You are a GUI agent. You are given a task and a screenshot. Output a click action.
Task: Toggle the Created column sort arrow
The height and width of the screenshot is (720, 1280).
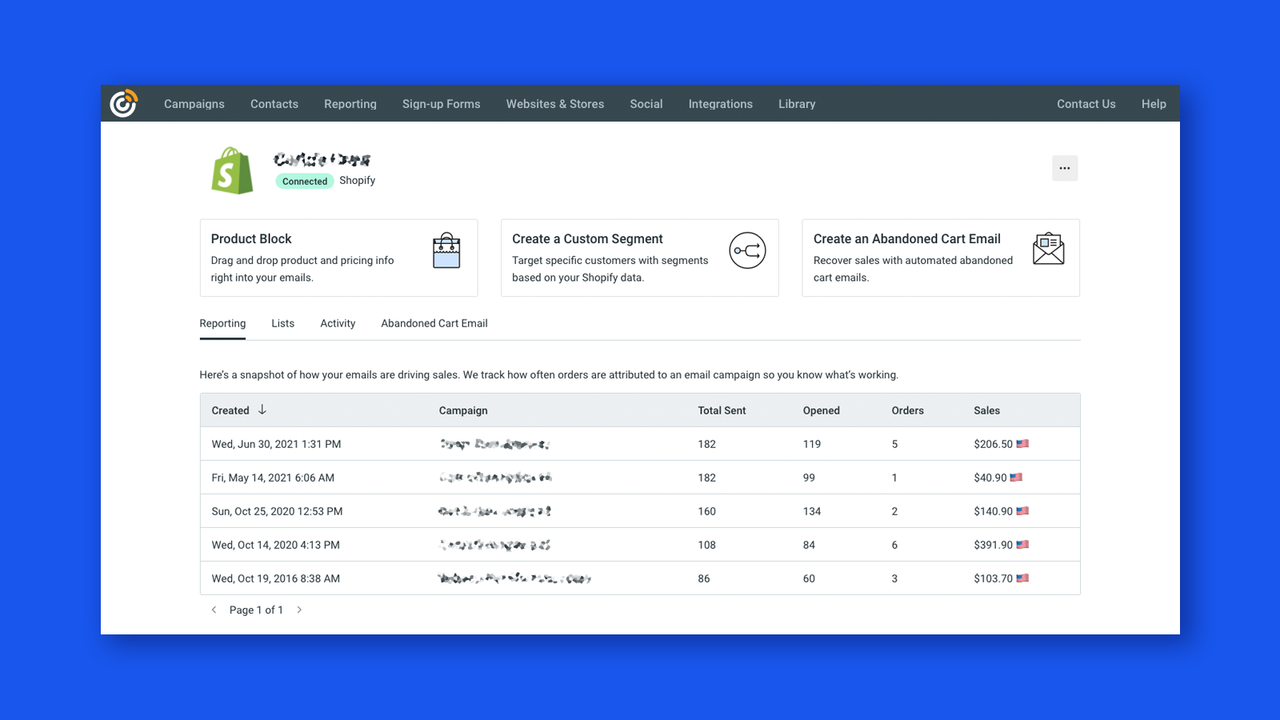pyautogui.click(x=260, y=410)
